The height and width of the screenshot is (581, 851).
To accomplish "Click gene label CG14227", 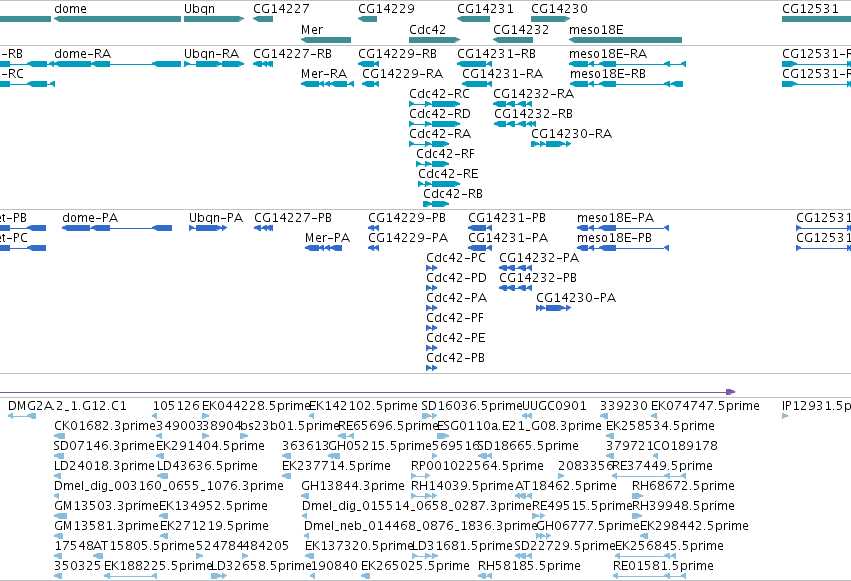I will pos(281,9).
